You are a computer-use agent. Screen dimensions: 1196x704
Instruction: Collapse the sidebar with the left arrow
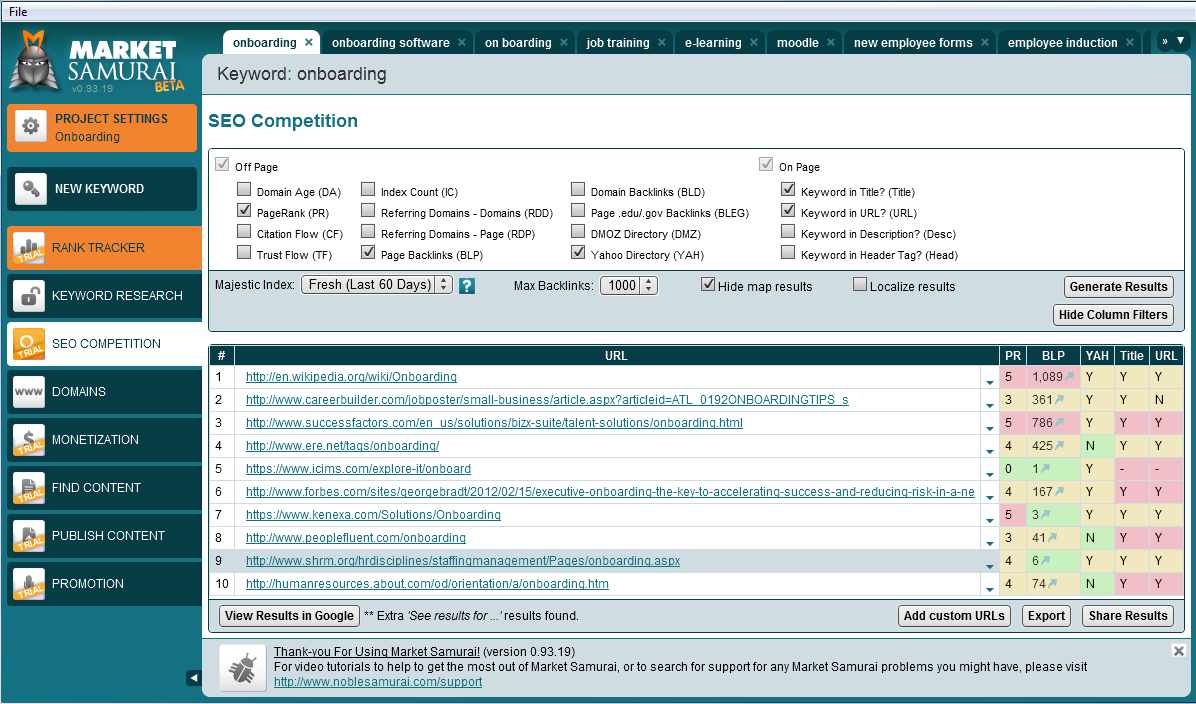(x=194, y=677)
